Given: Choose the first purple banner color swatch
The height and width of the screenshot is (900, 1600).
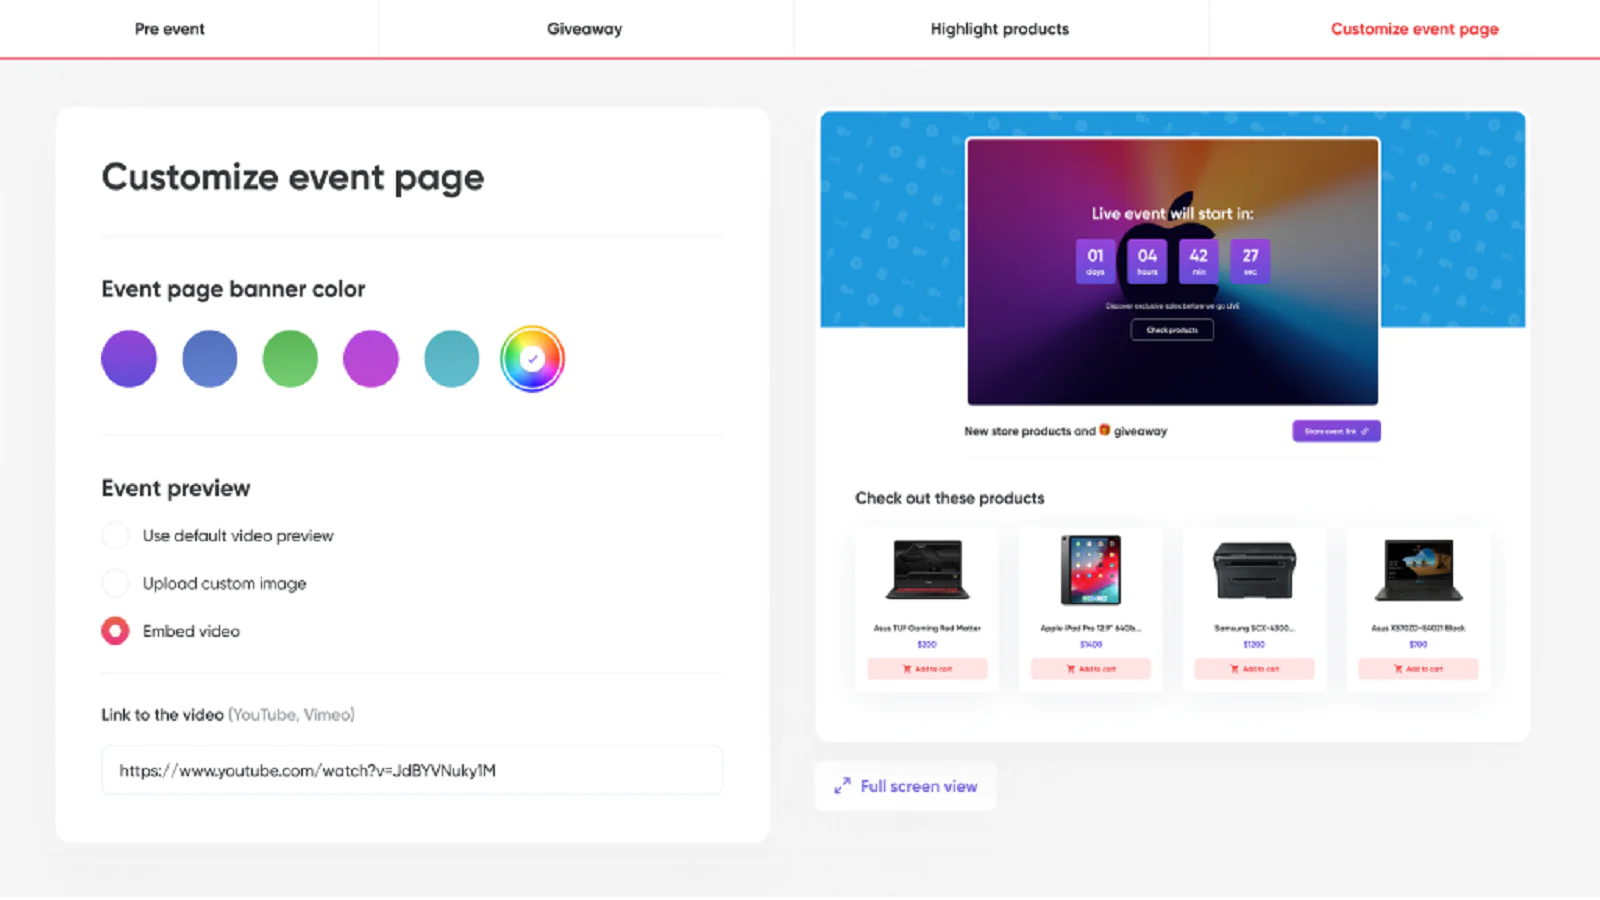Looking at the screenshot, I should click(129, 359).
